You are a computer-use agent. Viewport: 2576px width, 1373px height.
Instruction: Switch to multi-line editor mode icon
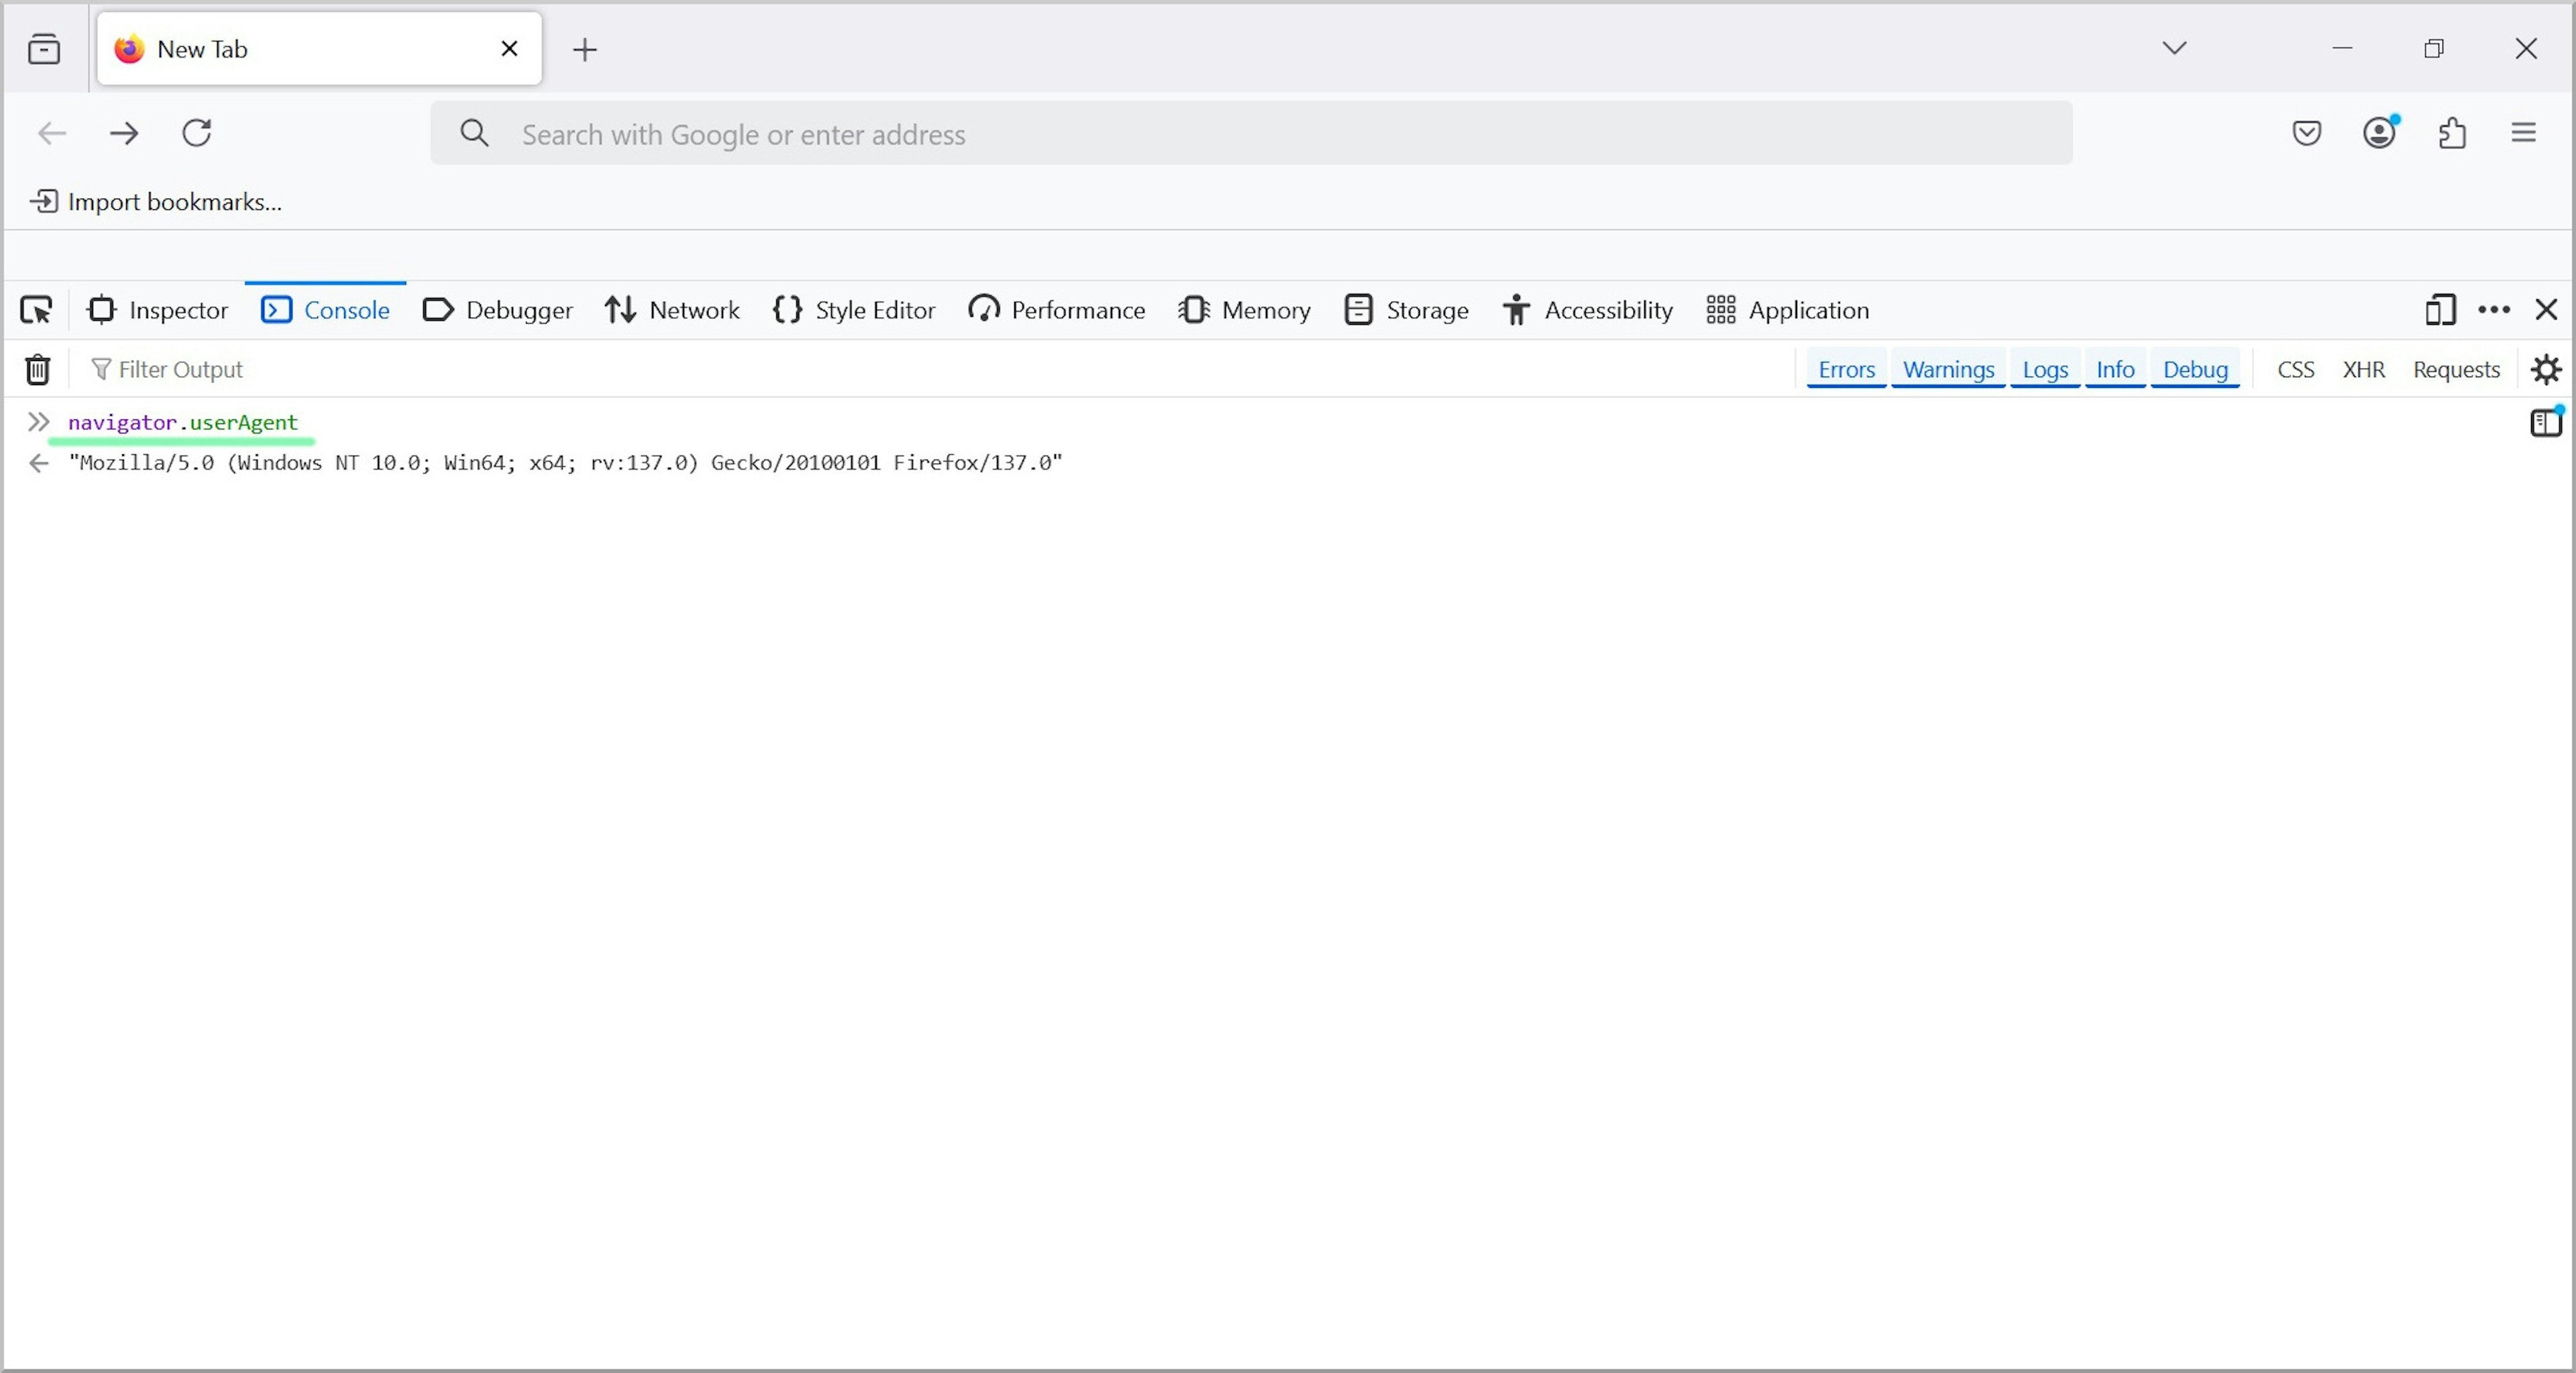point(2546,422)
